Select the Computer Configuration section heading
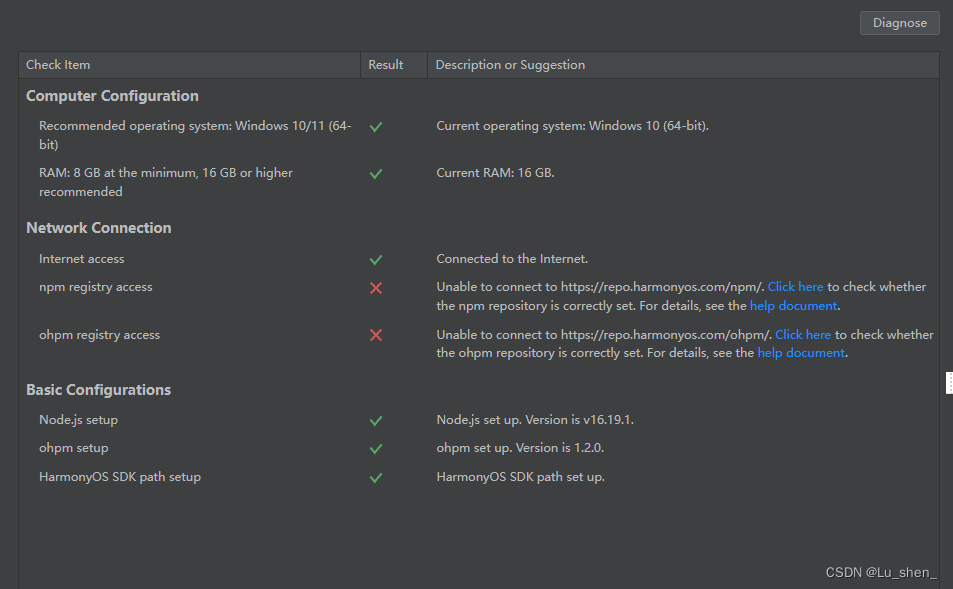 click(x=112, y=96)
